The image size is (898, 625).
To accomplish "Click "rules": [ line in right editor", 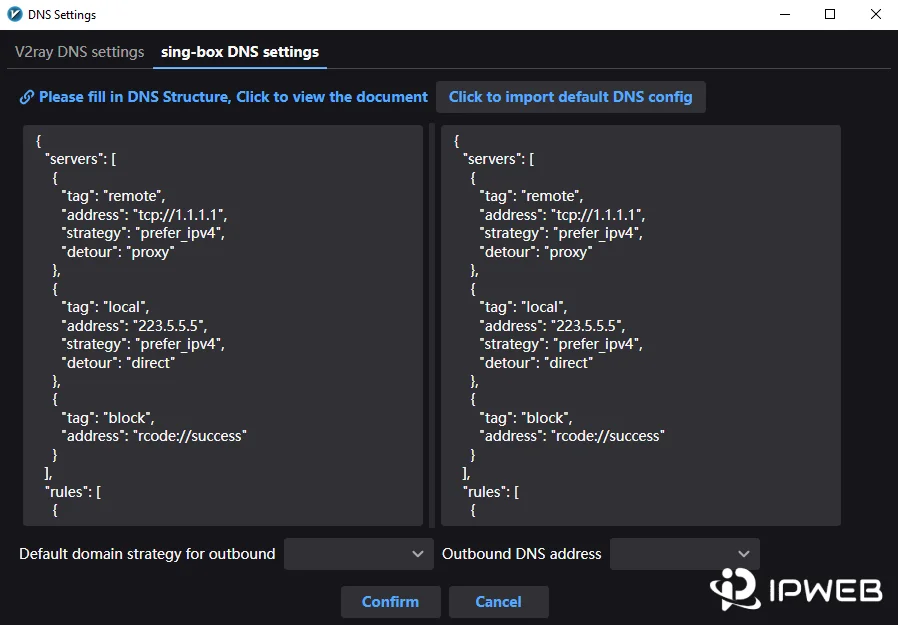I will click(491, 492).
